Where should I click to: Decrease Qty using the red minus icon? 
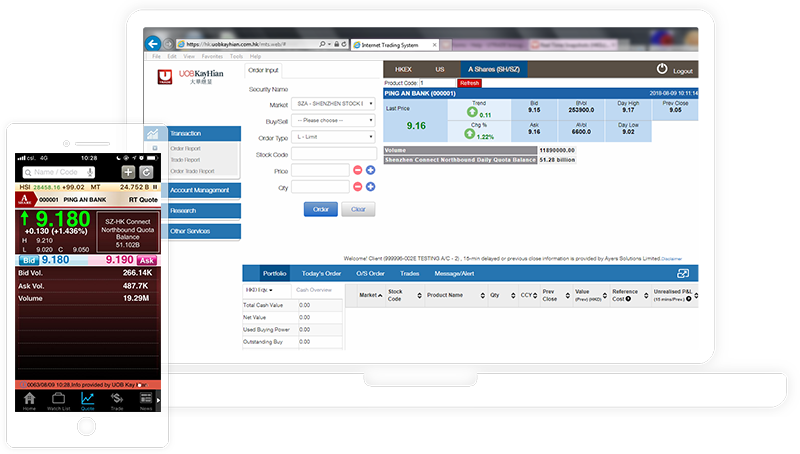click(x=358, y=187)
